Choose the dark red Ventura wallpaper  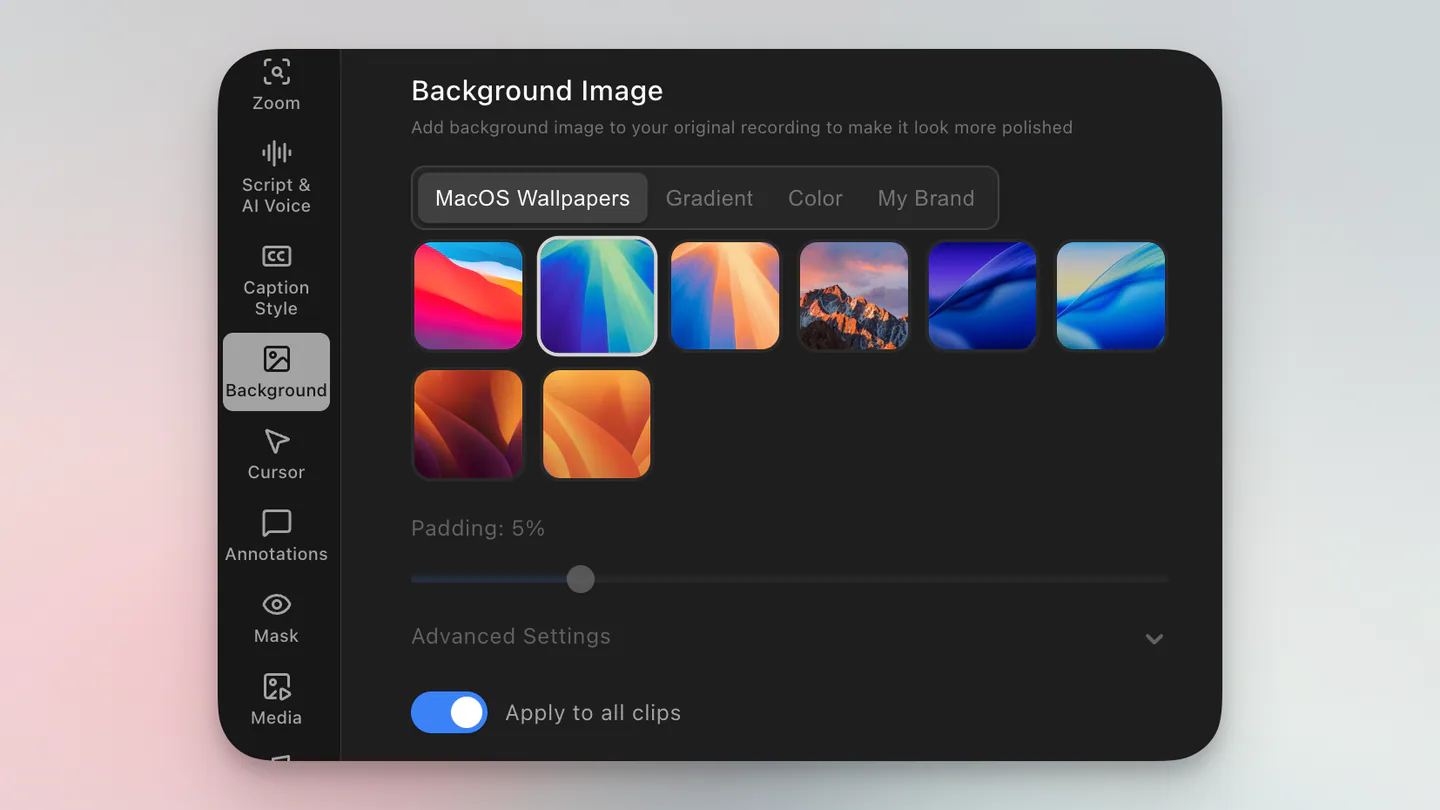coord(469,424)
